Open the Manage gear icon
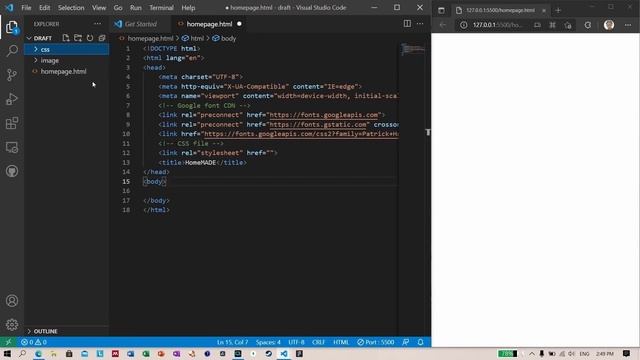The height and width of the screenshot is (360, 640). [12, 324]
